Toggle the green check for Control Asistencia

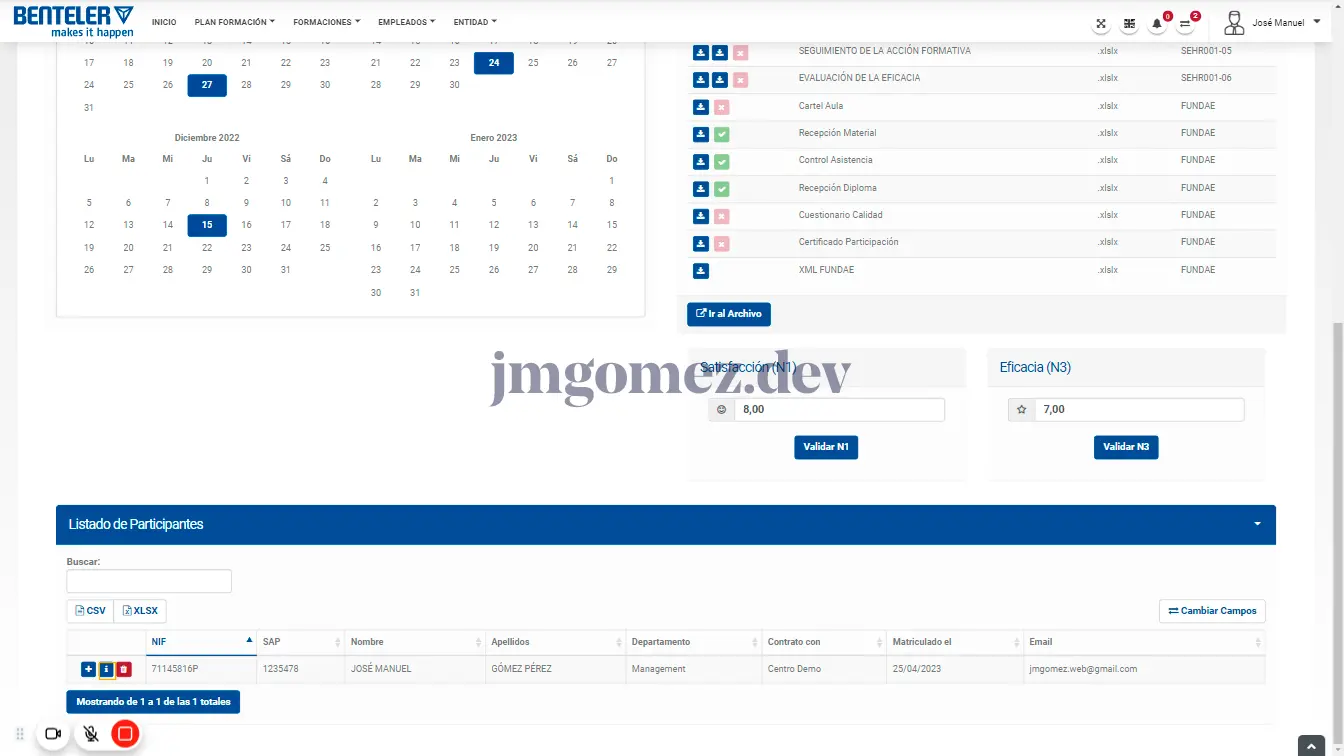point(721,161)
